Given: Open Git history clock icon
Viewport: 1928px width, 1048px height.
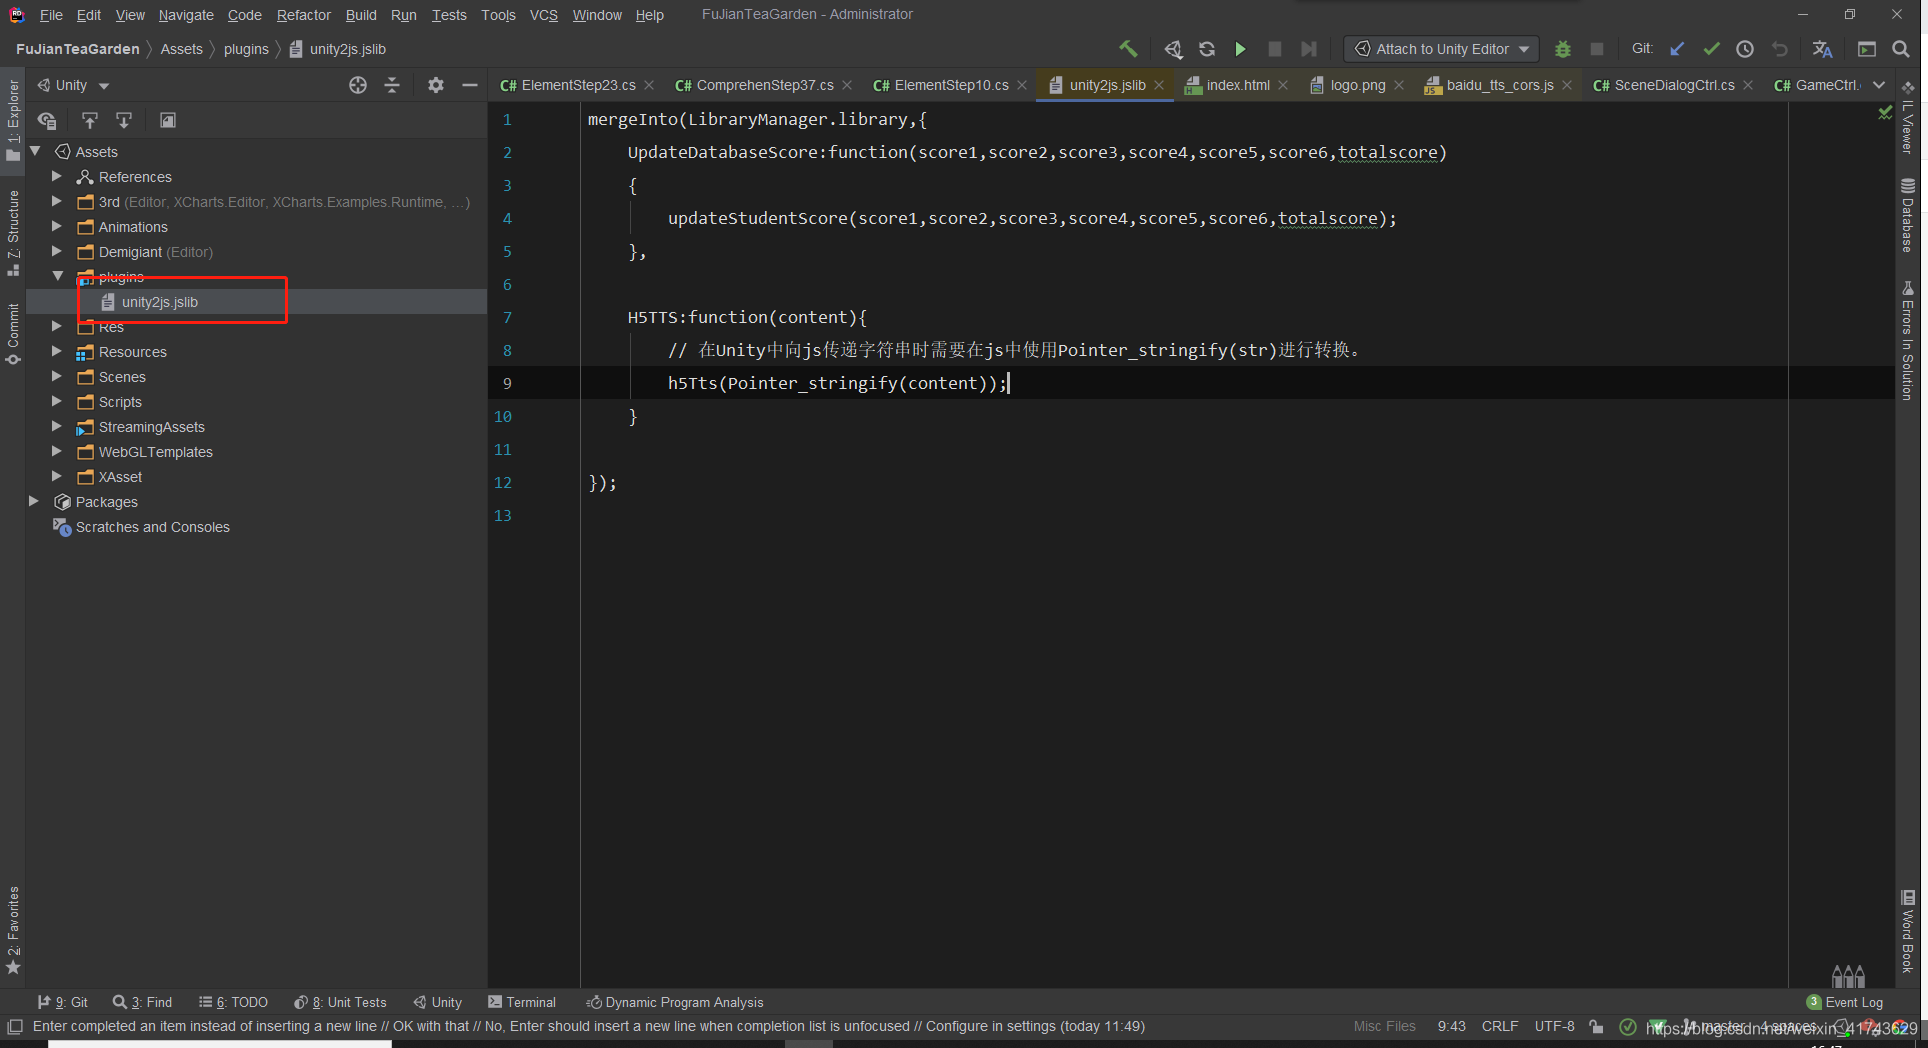Looking at the screenshot, I should (x=1745, y=49).
